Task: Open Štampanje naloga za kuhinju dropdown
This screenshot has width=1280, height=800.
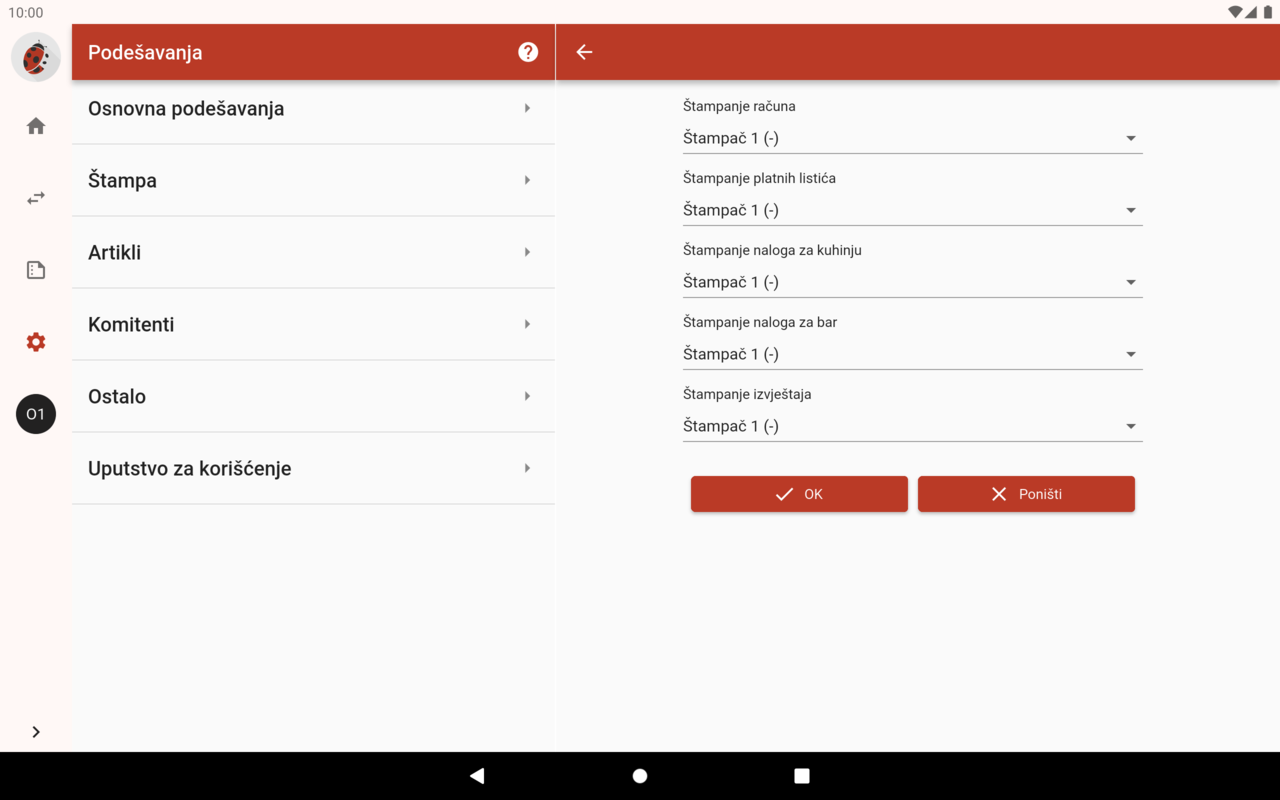Action: [912, 282]
